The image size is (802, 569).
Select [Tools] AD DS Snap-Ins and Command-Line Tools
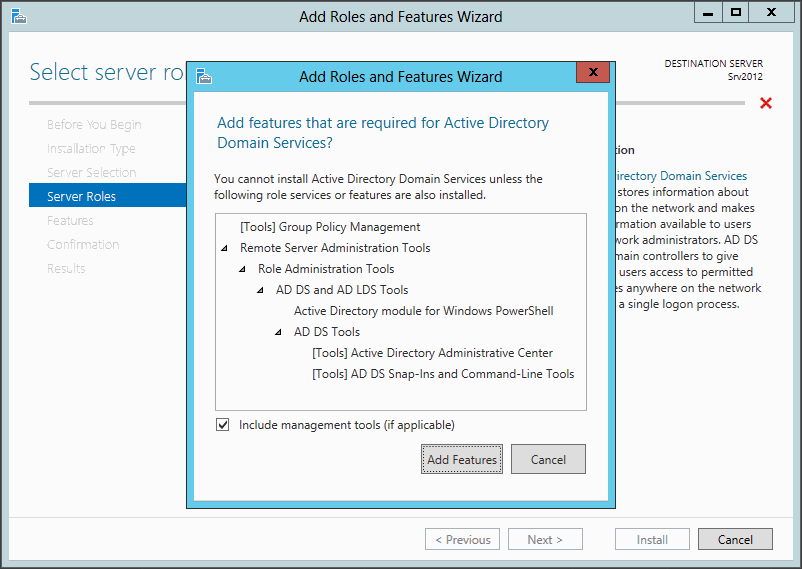point(443,374)
